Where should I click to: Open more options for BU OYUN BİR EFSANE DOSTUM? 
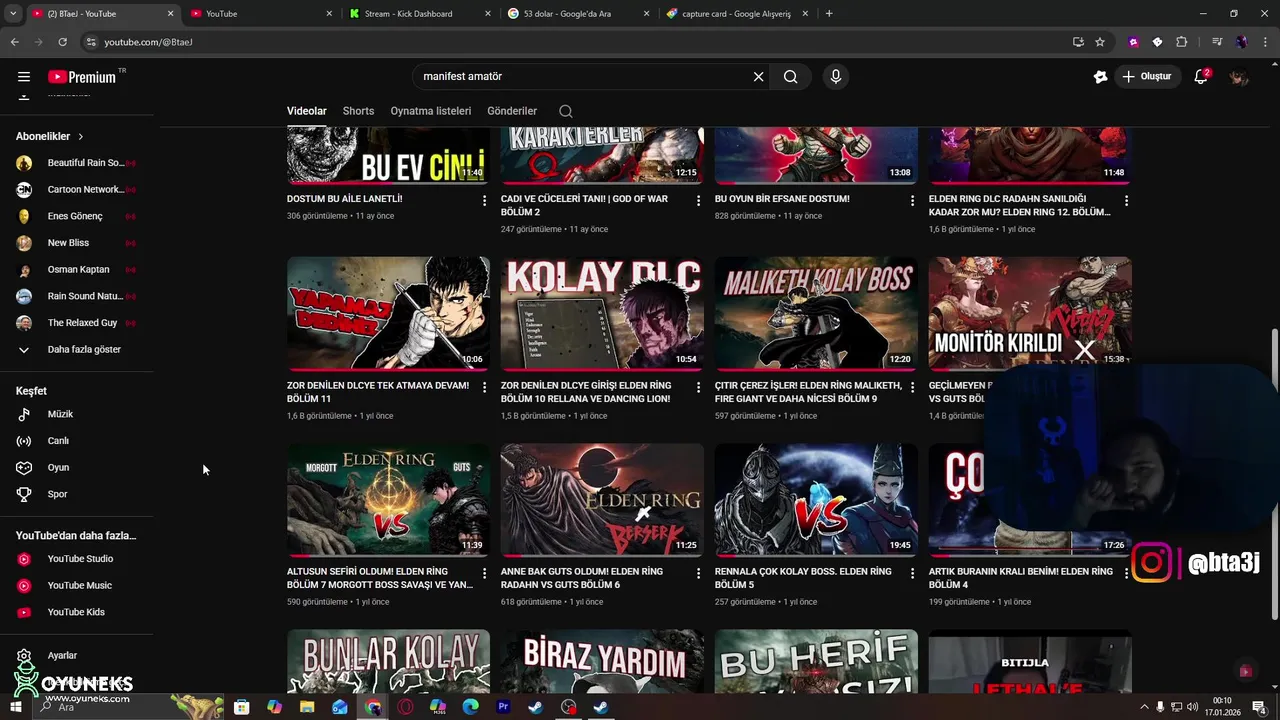(912, 200)
